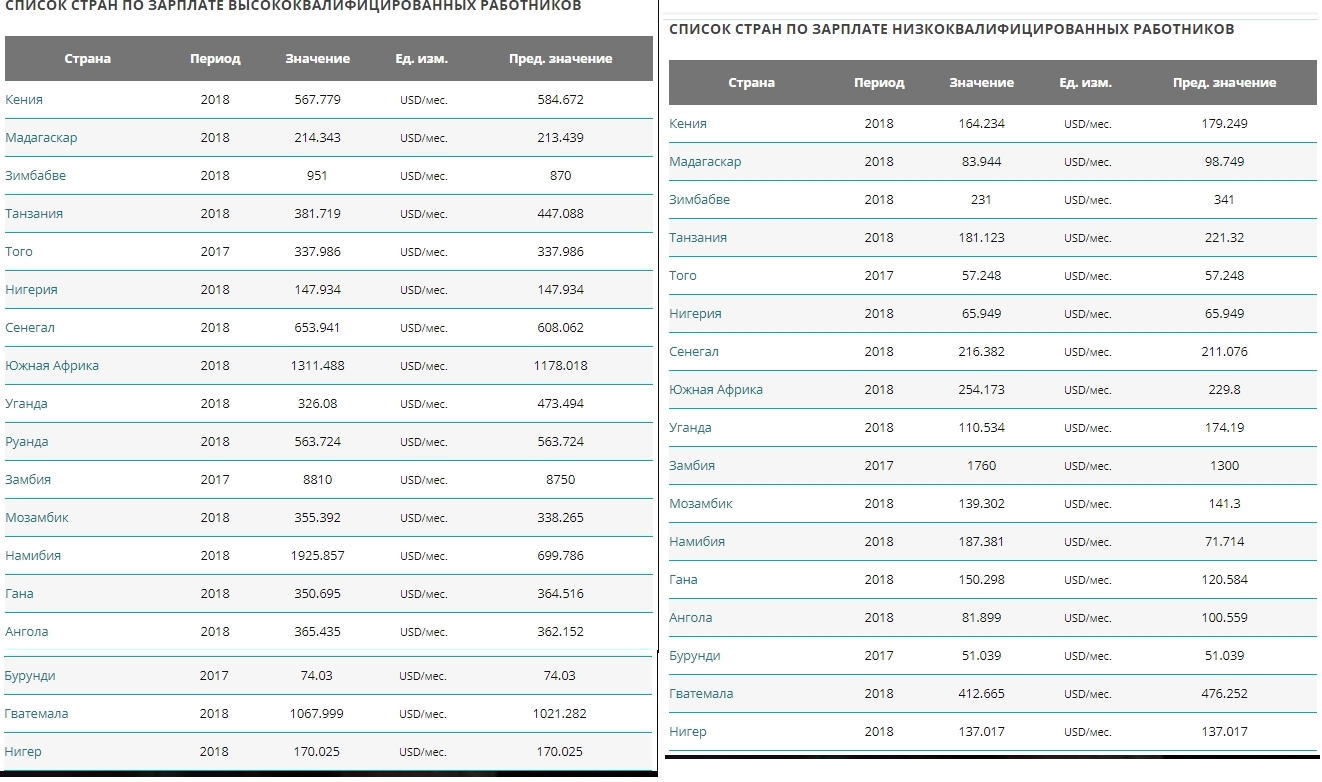This screenshot has height=782, width=1322.
Task: Click the Период header in left table
Action: [x=215, y=59]
